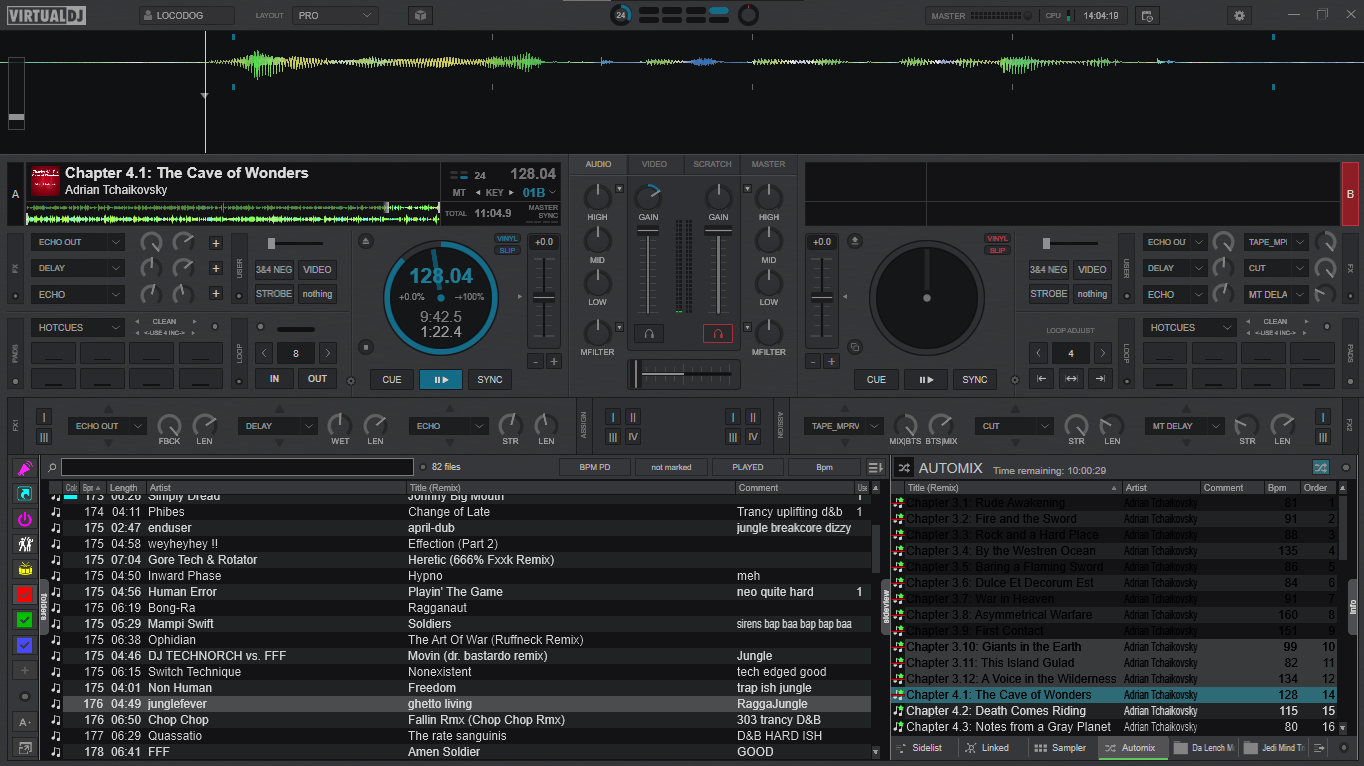Select junglefever ghetto living track row
The width and height of the screenshot is (1364, 766).
(x=460, y=704)
